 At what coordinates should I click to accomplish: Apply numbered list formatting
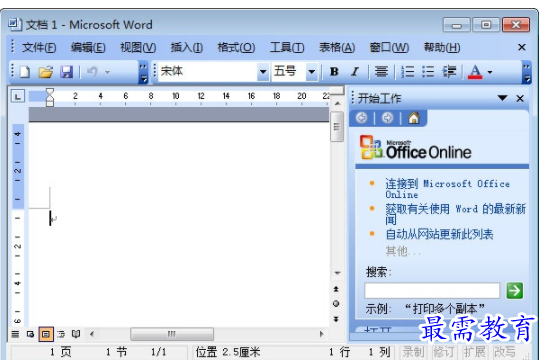(408, 72)
